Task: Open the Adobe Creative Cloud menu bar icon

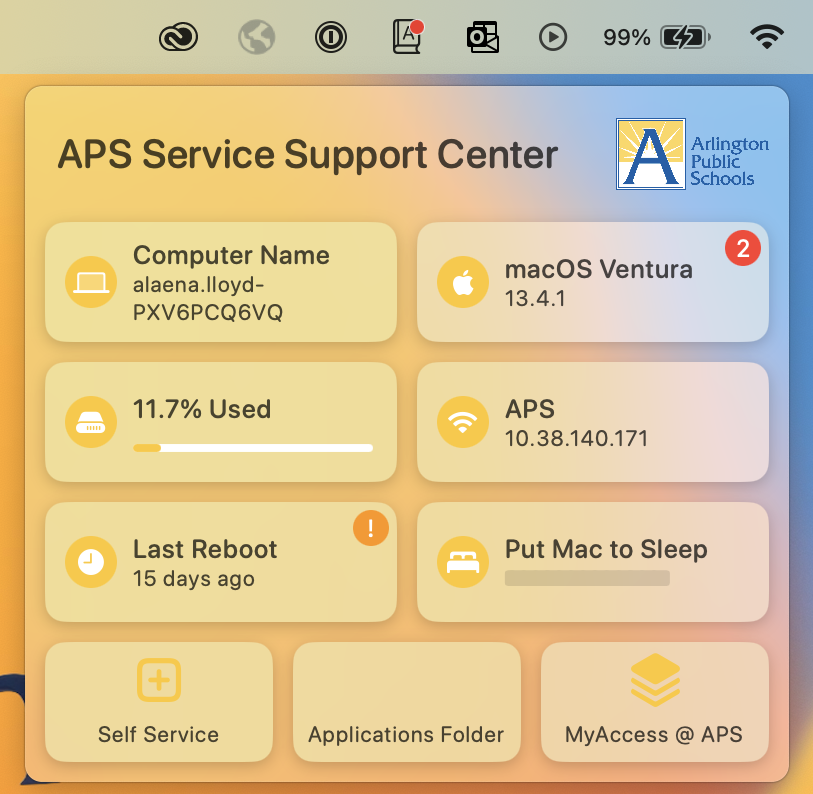Action: pos(178,37)
